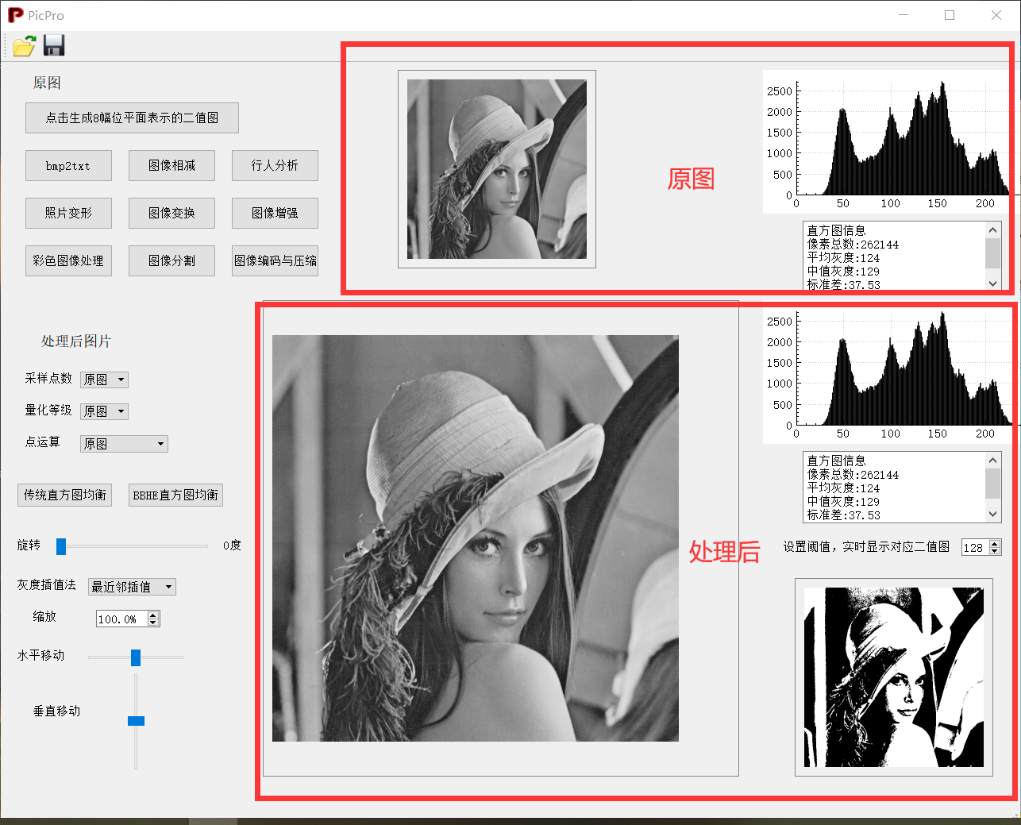Click the open file folder icon

24,46
